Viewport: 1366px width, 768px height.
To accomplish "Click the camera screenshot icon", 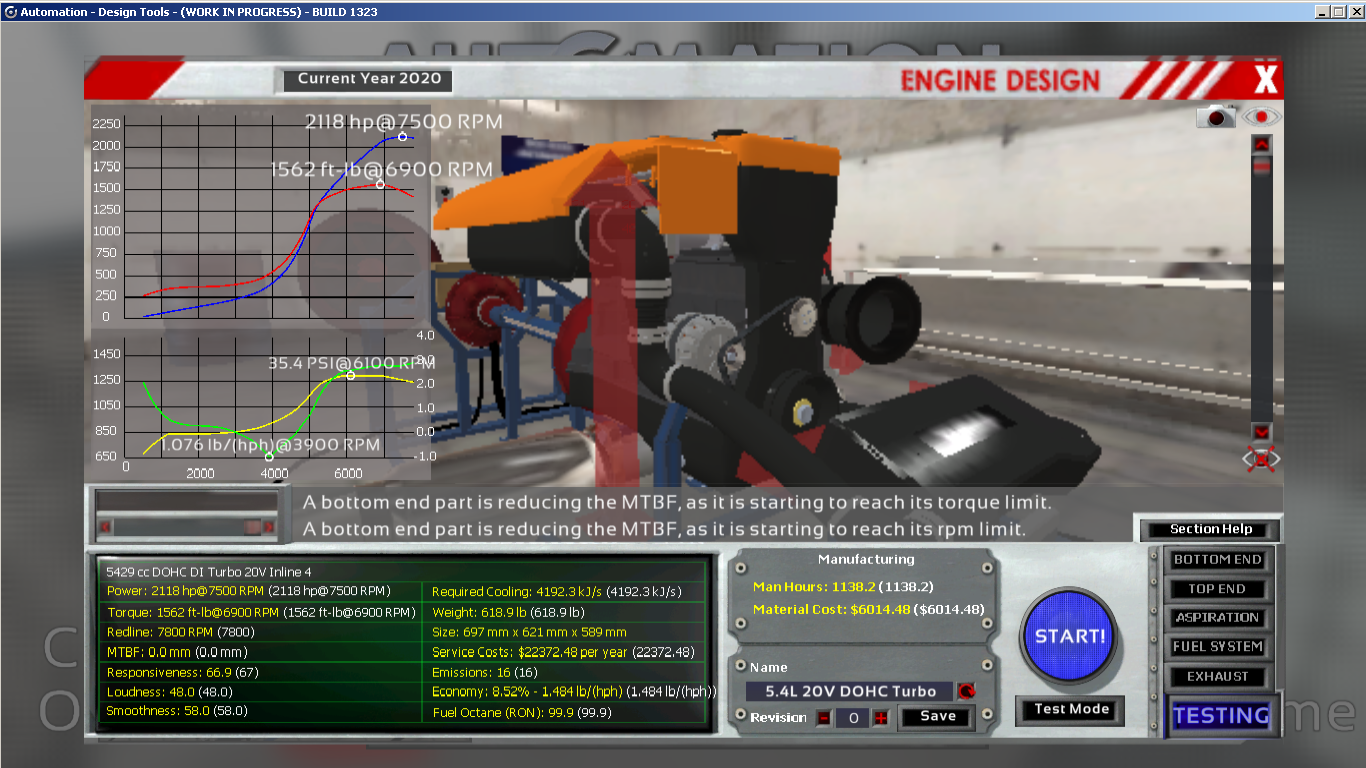I will [x=1217, y=117].
